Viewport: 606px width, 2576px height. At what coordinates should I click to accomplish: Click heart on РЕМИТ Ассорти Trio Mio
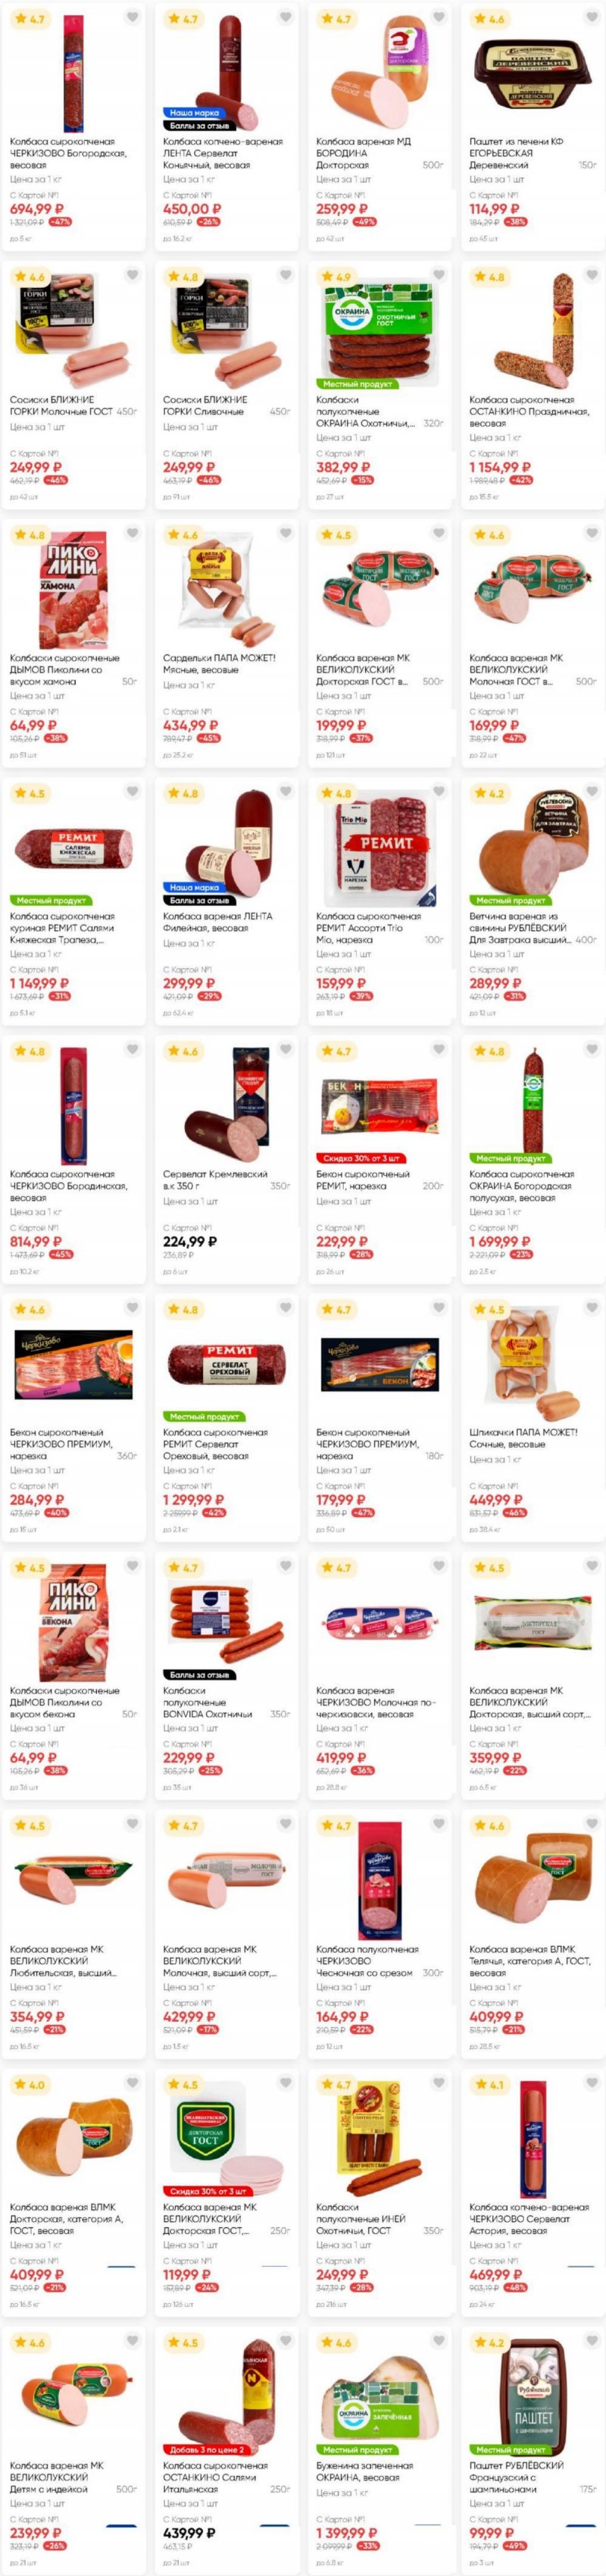click(x=439, y=791)
